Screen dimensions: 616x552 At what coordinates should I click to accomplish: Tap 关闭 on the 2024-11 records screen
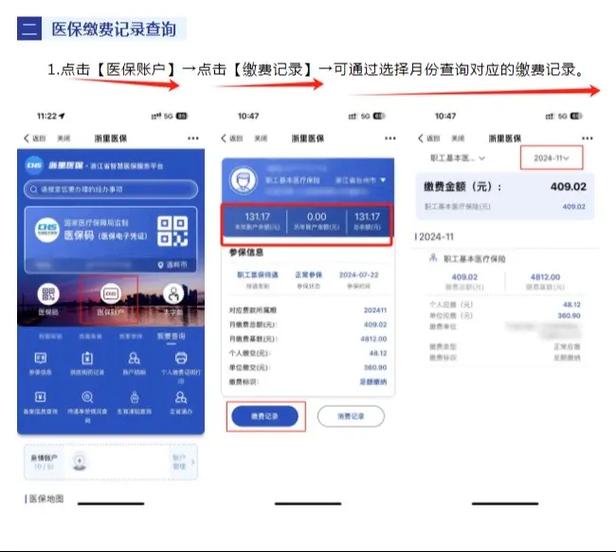pyautogui.click(x=458, y=138)
